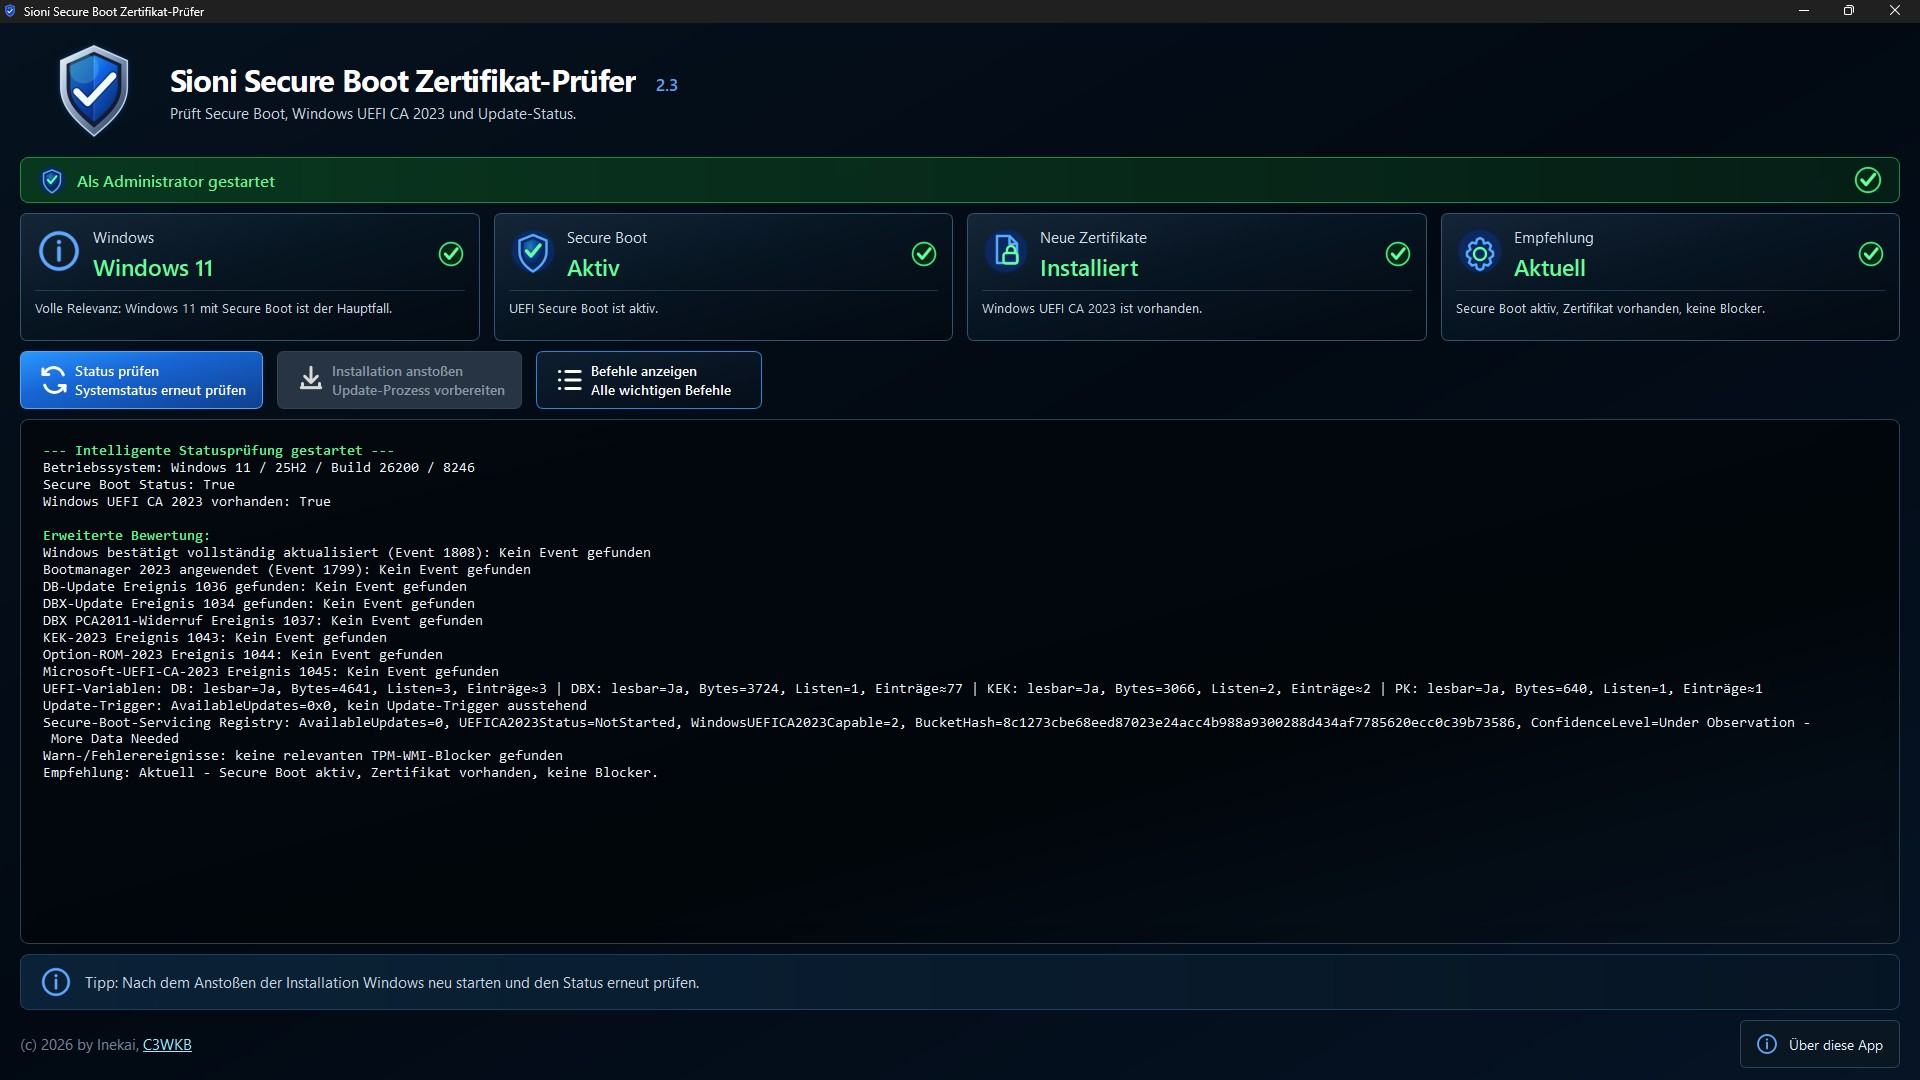Click 'Windows UEFI CA 2023 ist vorhanden.' text
This screenshot has width=1920, height=1080.
coord(1092,309)
